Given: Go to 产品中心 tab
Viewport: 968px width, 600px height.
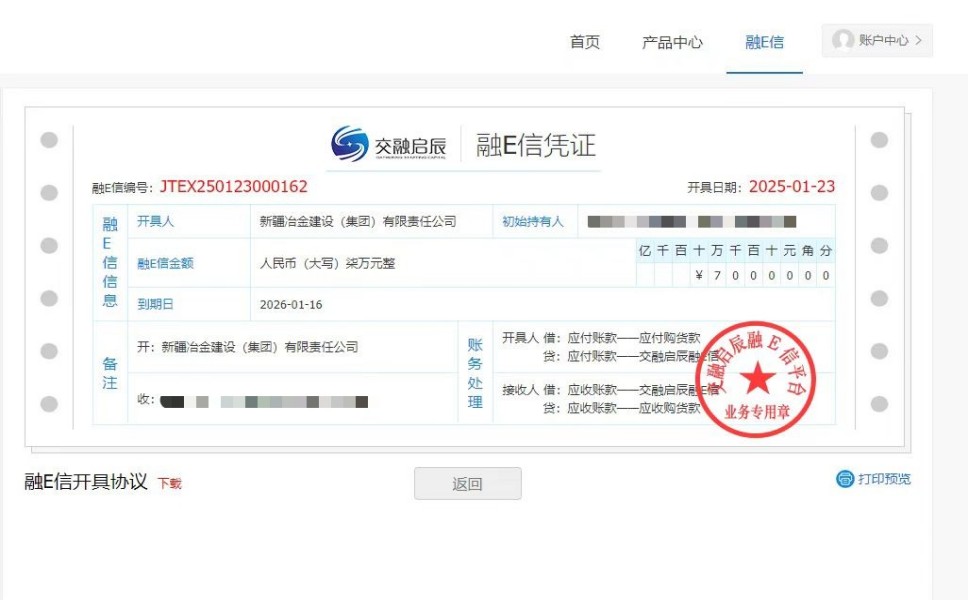Looking at the screenshot, I should tap(672, 42).
